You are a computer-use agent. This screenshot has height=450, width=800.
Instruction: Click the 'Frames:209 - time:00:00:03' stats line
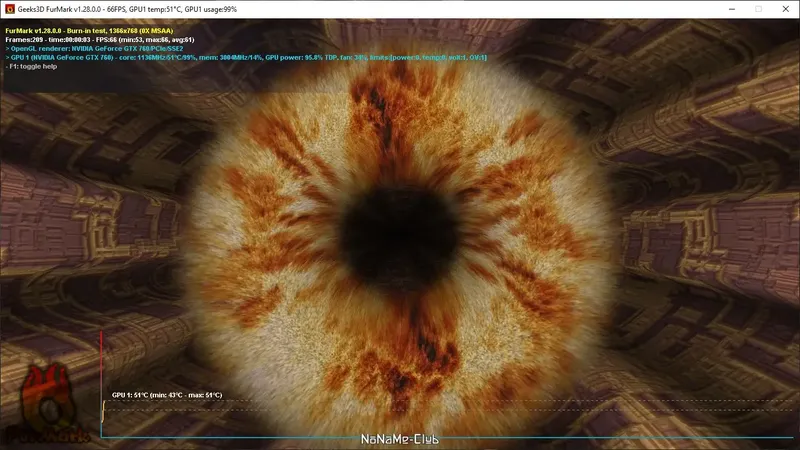99,39
